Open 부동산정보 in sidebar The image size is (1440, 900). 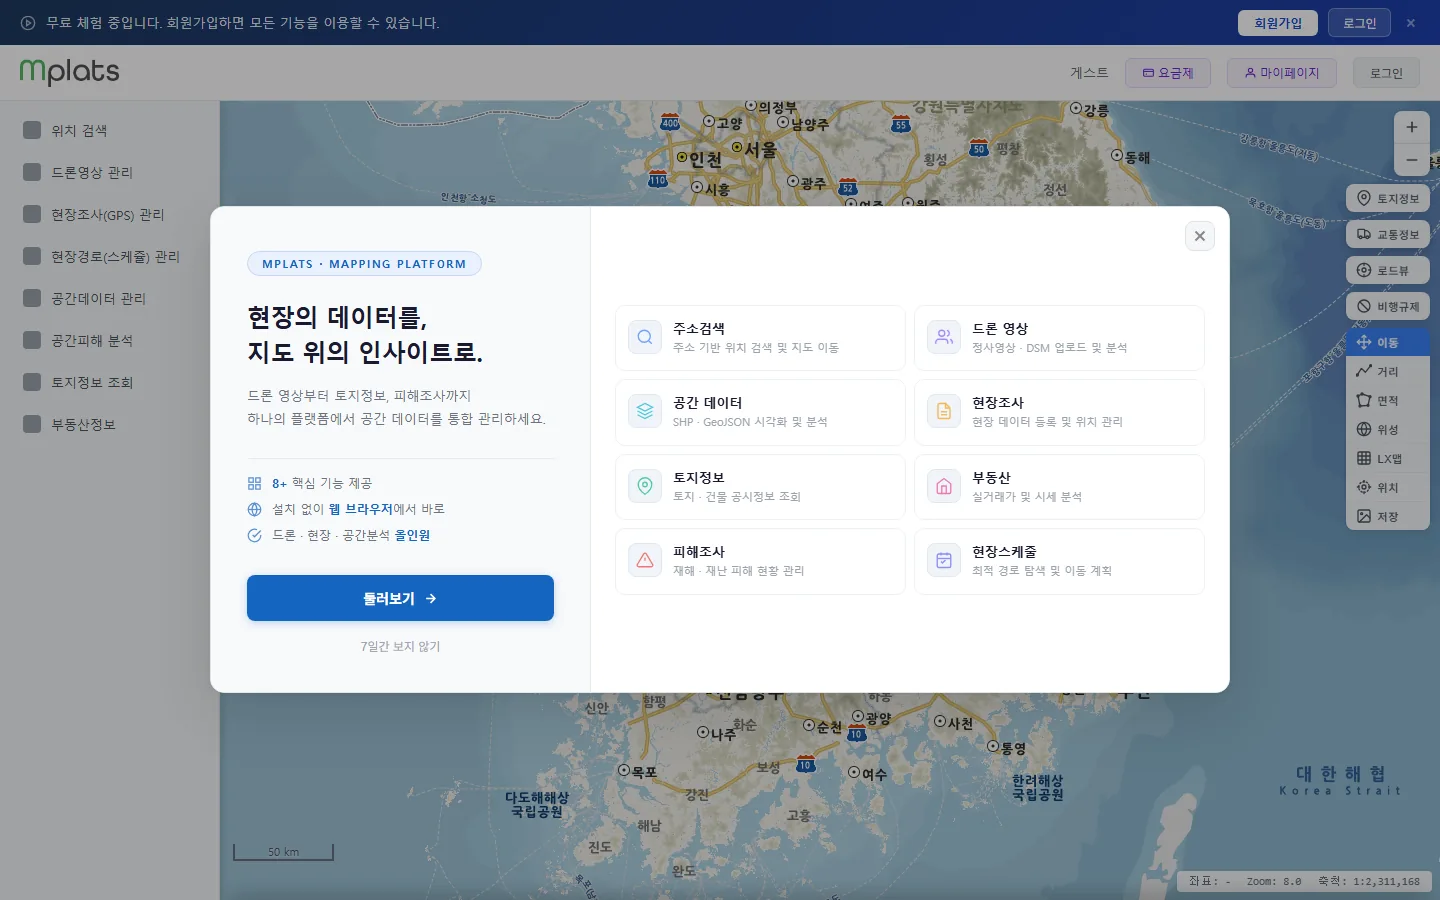(x=109, y=424)
